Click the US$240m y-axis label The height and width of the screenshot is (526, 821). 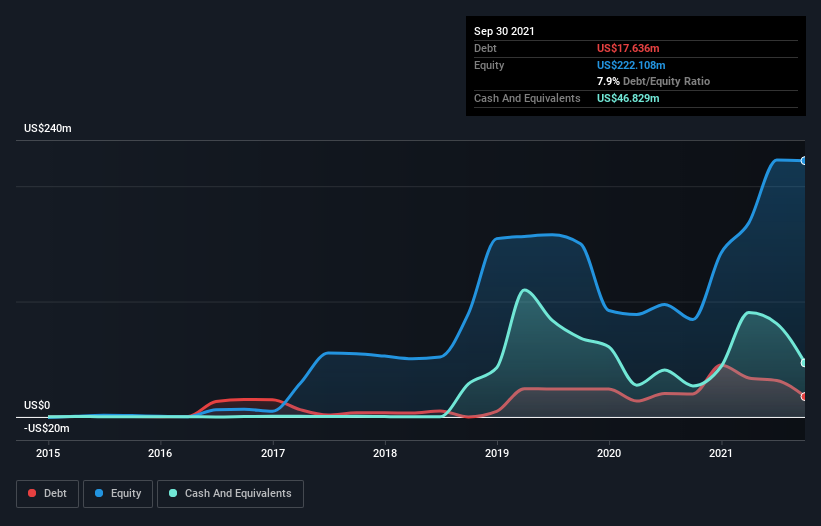pos(48,128)
